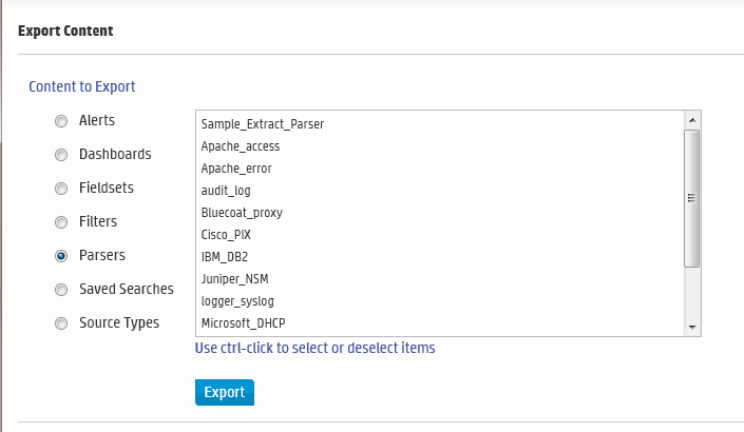Select the Dashboards radio option

(x=60, y=155)
